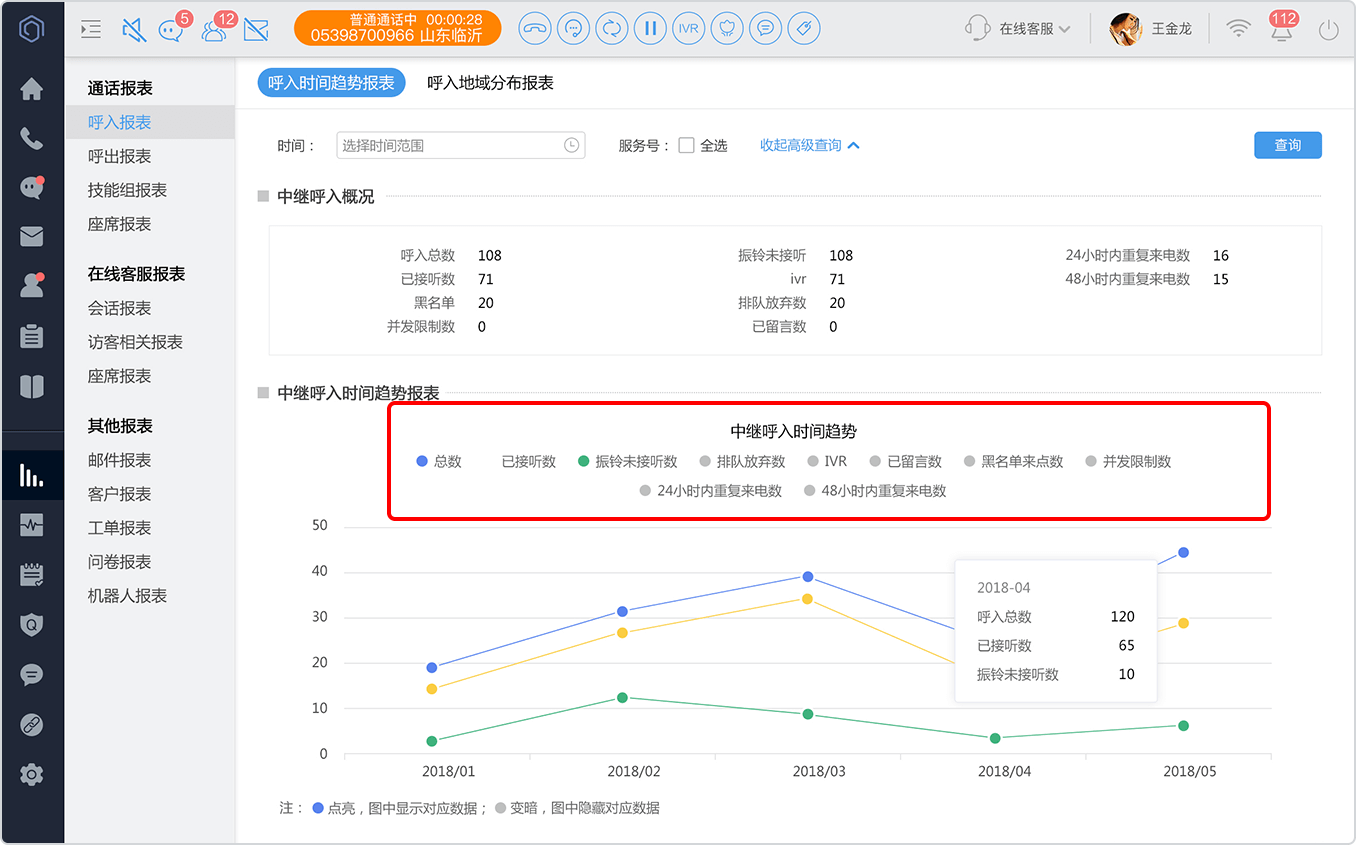Toggle the 排队放弃数 legend series
The image size is (1356, 845).
743,462
